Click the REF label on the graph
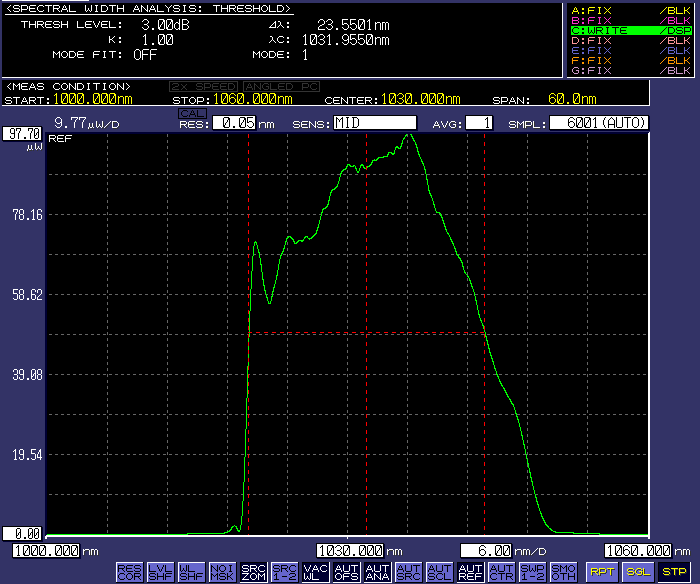This screenshot has width=700, height=584. (60, 138)
